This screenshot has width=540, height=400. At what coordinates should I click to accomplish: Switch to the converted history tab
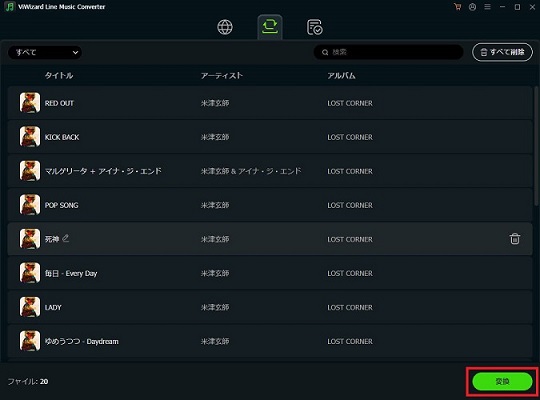click(314, 27)
